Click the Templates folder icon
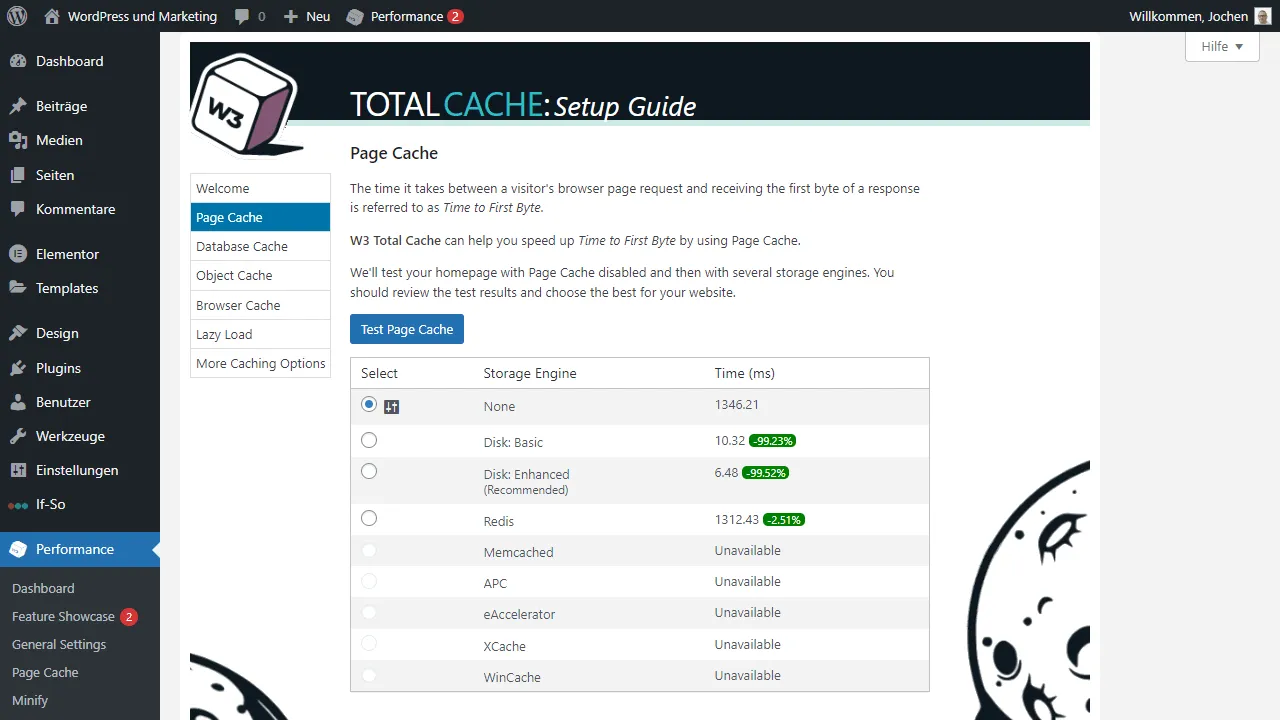1280x720 pixels. (x=18, y=288)
